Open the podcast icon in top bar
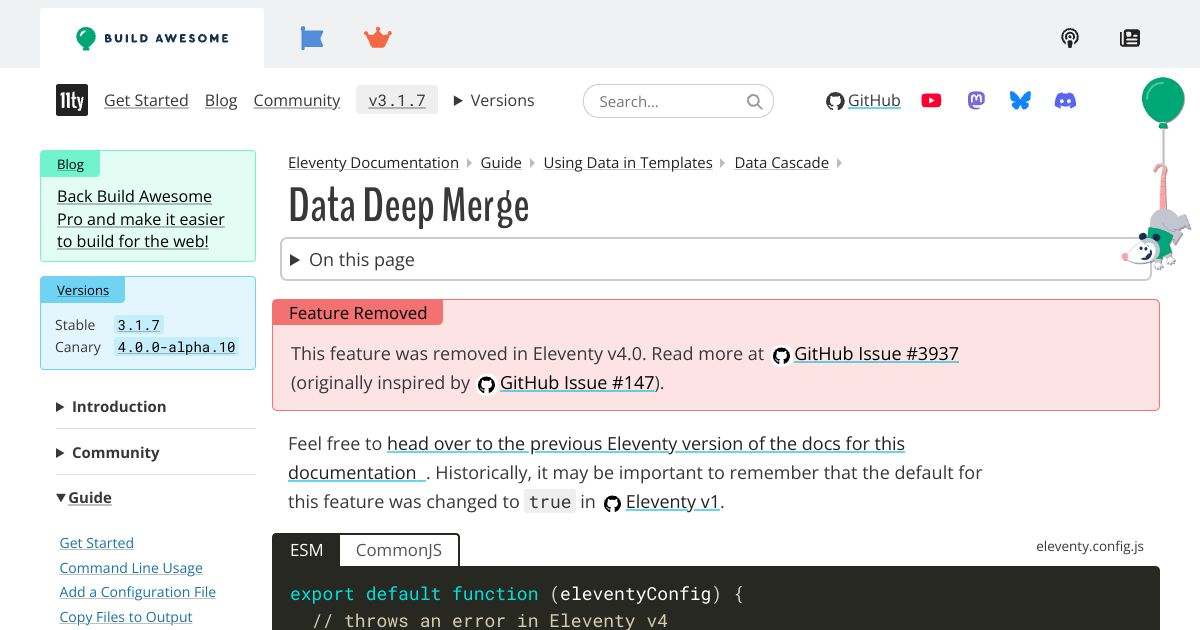The width and height of the screenshot is (1200, 630). (1070, 38)
